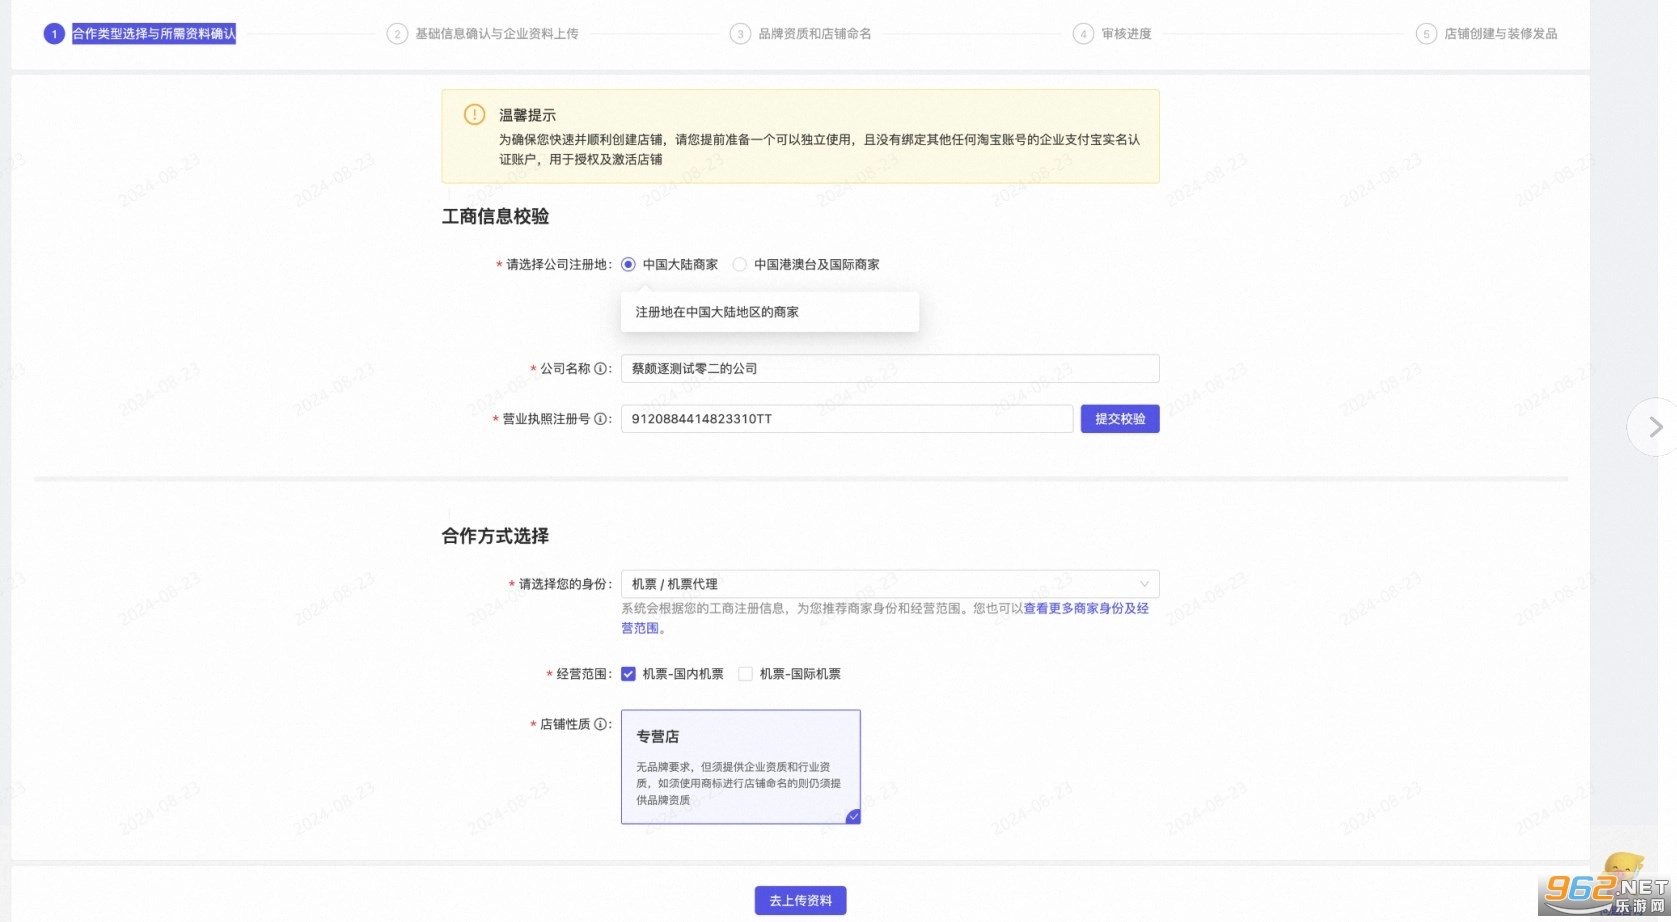Uncheck the 机票-国内机票 checkbox
The width and height of the screenshot is (1677, 922).
[x=628, y=674]
